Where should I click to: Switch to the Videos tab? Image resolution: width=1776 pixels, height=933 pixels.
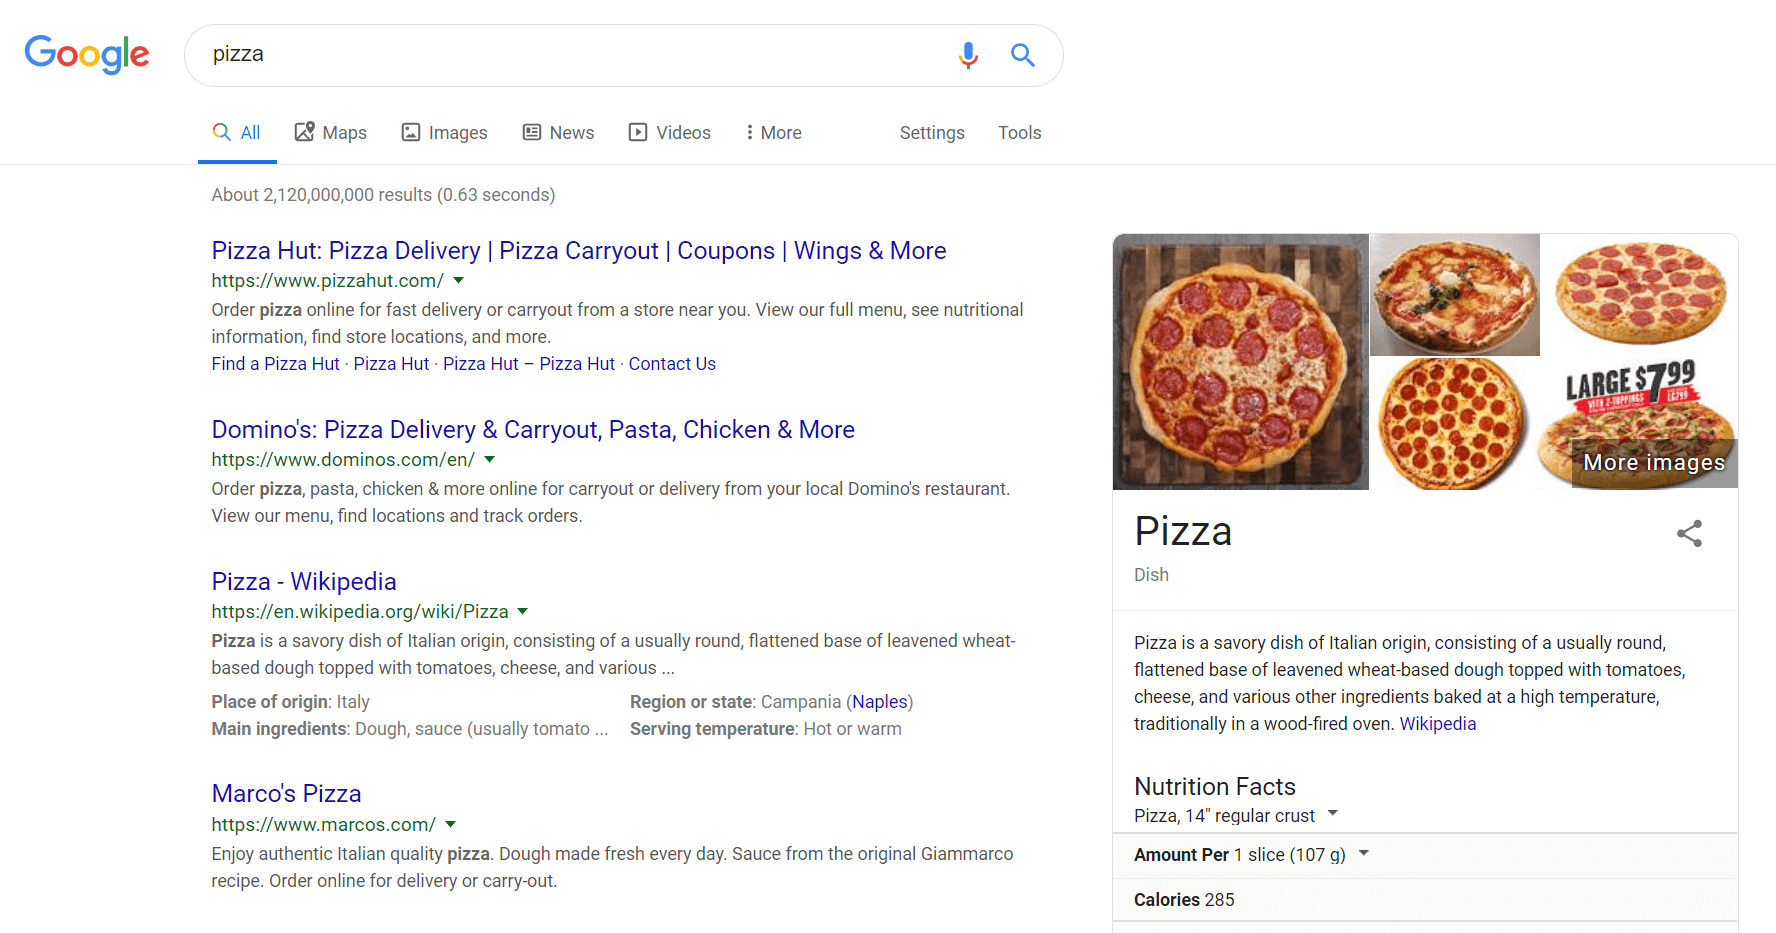pyautogui.click(x=669, y=133)
